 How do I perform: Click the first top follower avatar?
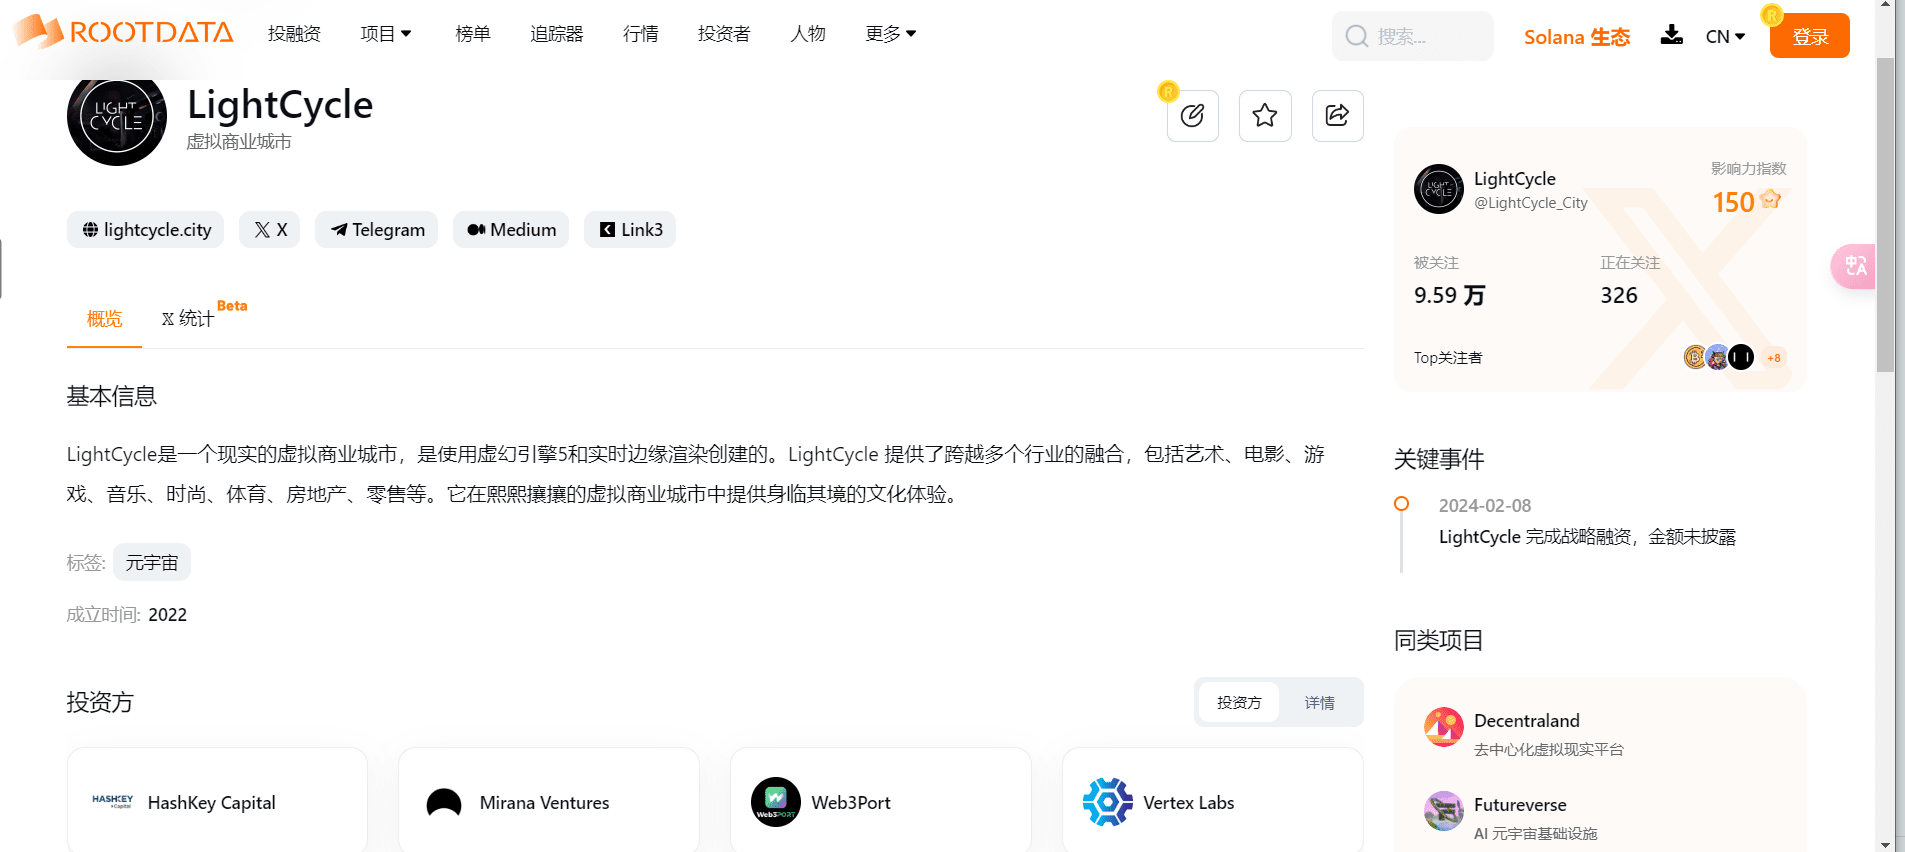pos(1694,357)
